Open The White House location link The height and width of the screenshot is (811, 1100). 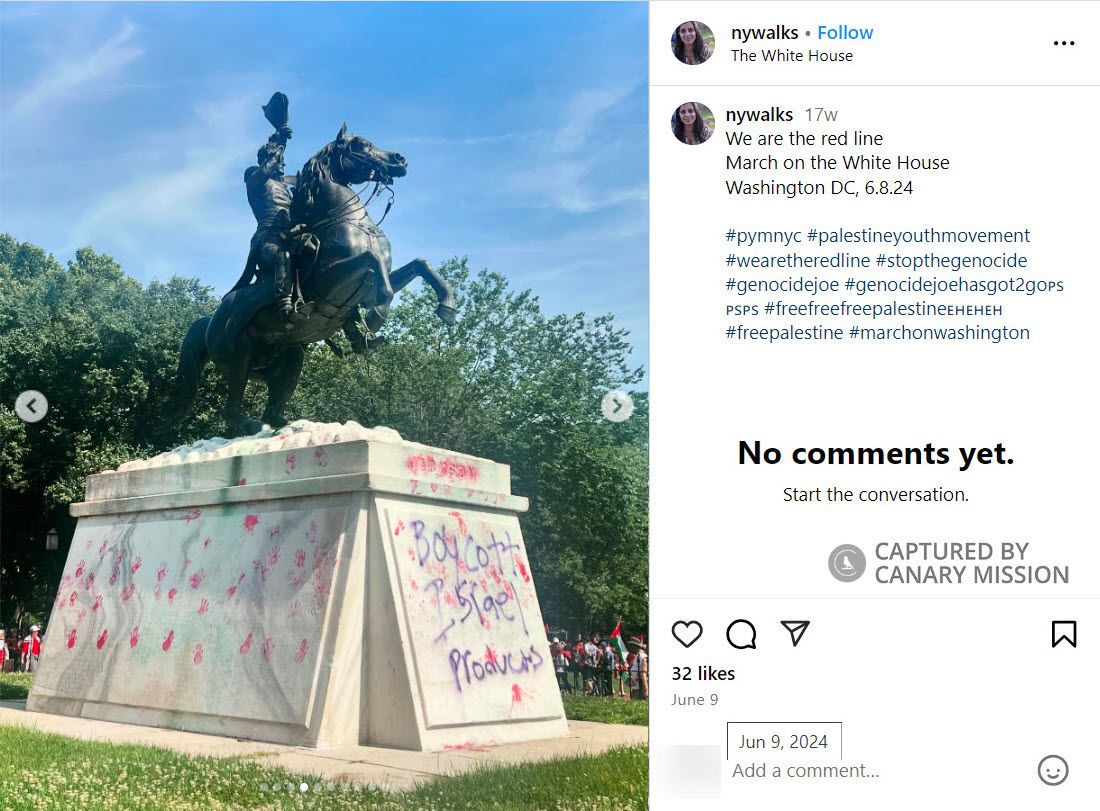[x=791, y=55]
